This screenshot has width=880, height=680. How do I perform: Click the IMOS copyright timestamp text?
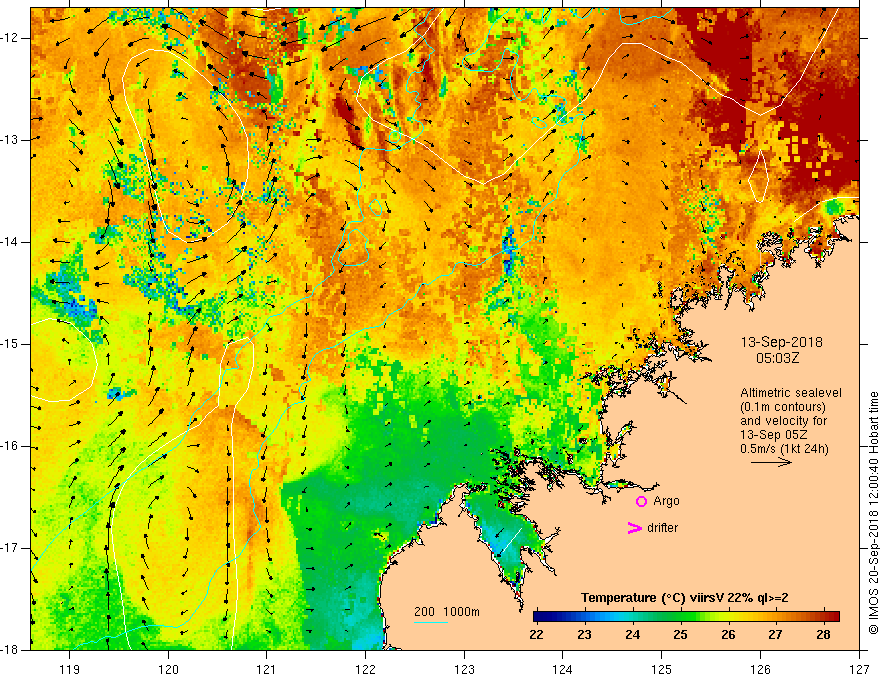(873, 513)
